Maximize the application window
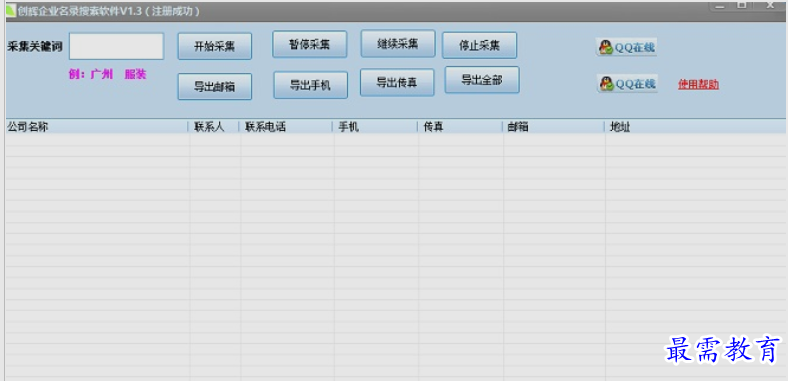This screenshot has height=381, width=788. pos(742,5)
